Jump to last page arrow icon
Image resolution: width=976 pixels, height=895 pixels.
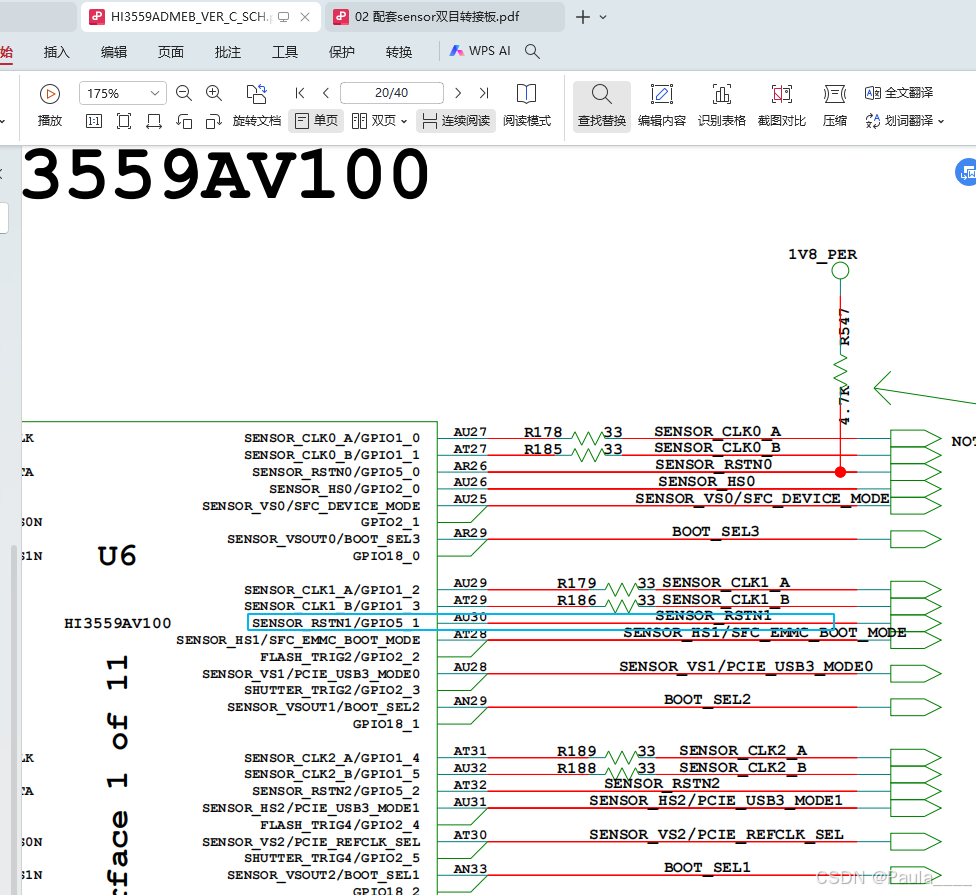pyautogui.click(x=484, y=93)
